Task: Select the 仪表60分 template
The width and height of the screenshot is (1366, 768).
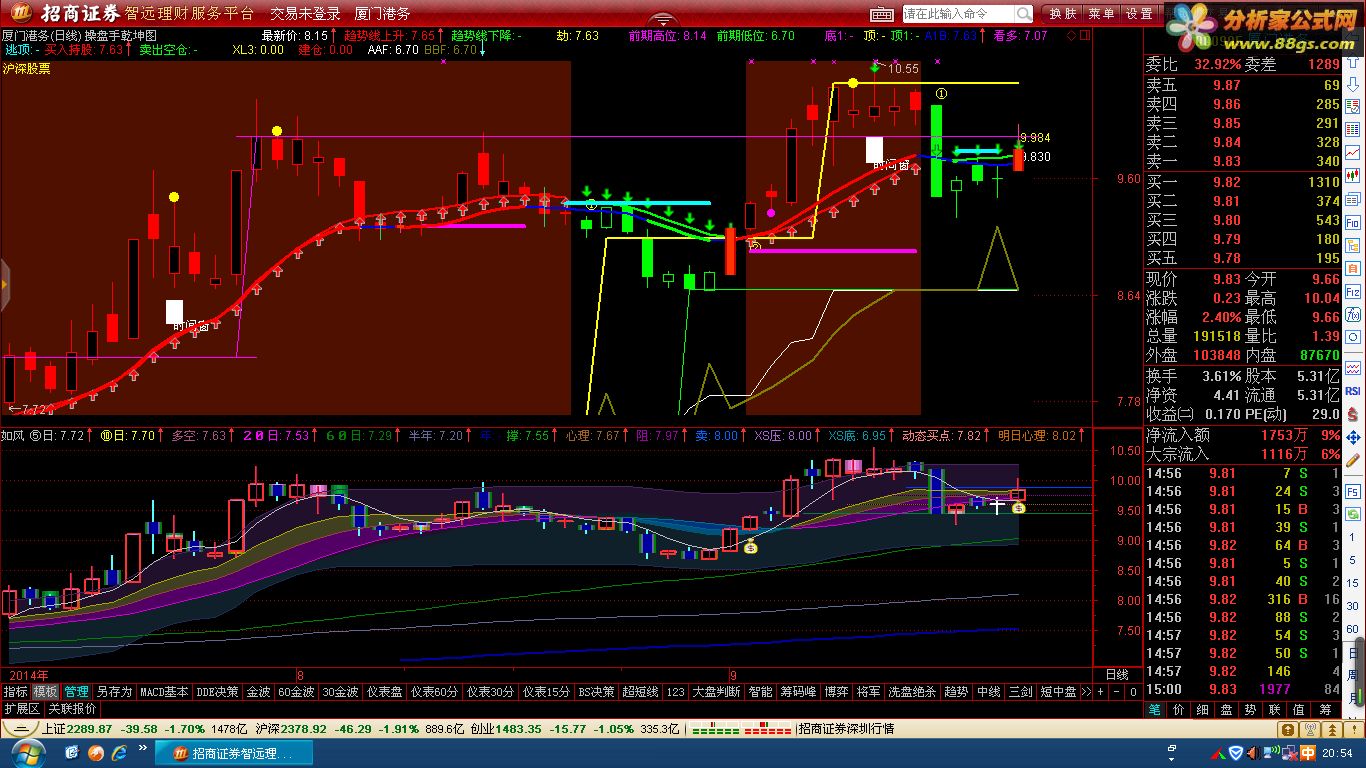Action: coord(434,692)
